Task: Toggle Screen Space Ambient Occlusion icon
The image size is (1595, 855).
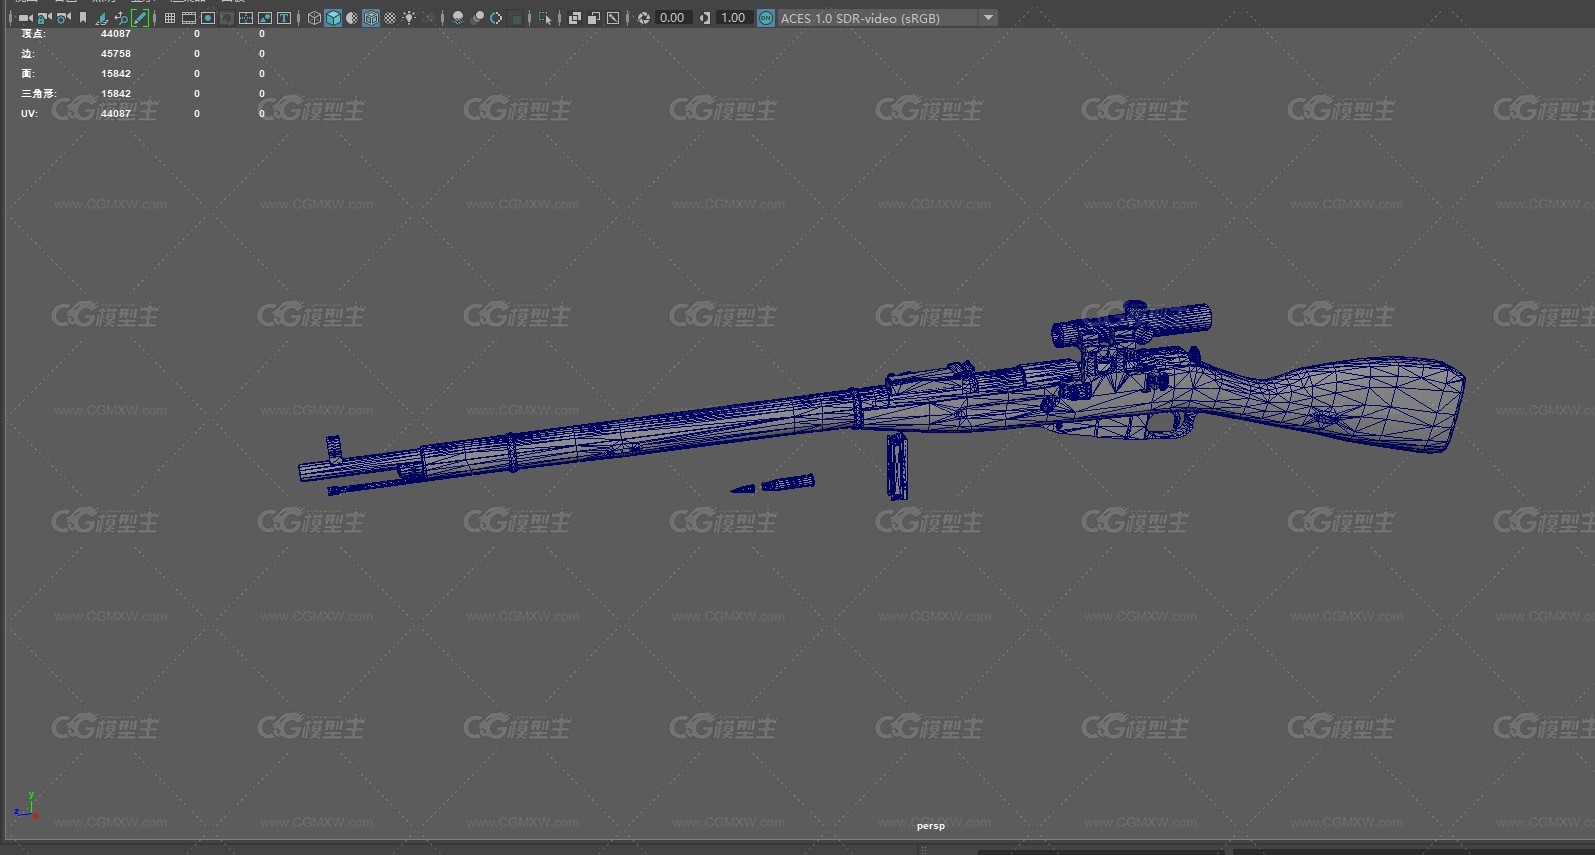Action: (457, 18)
